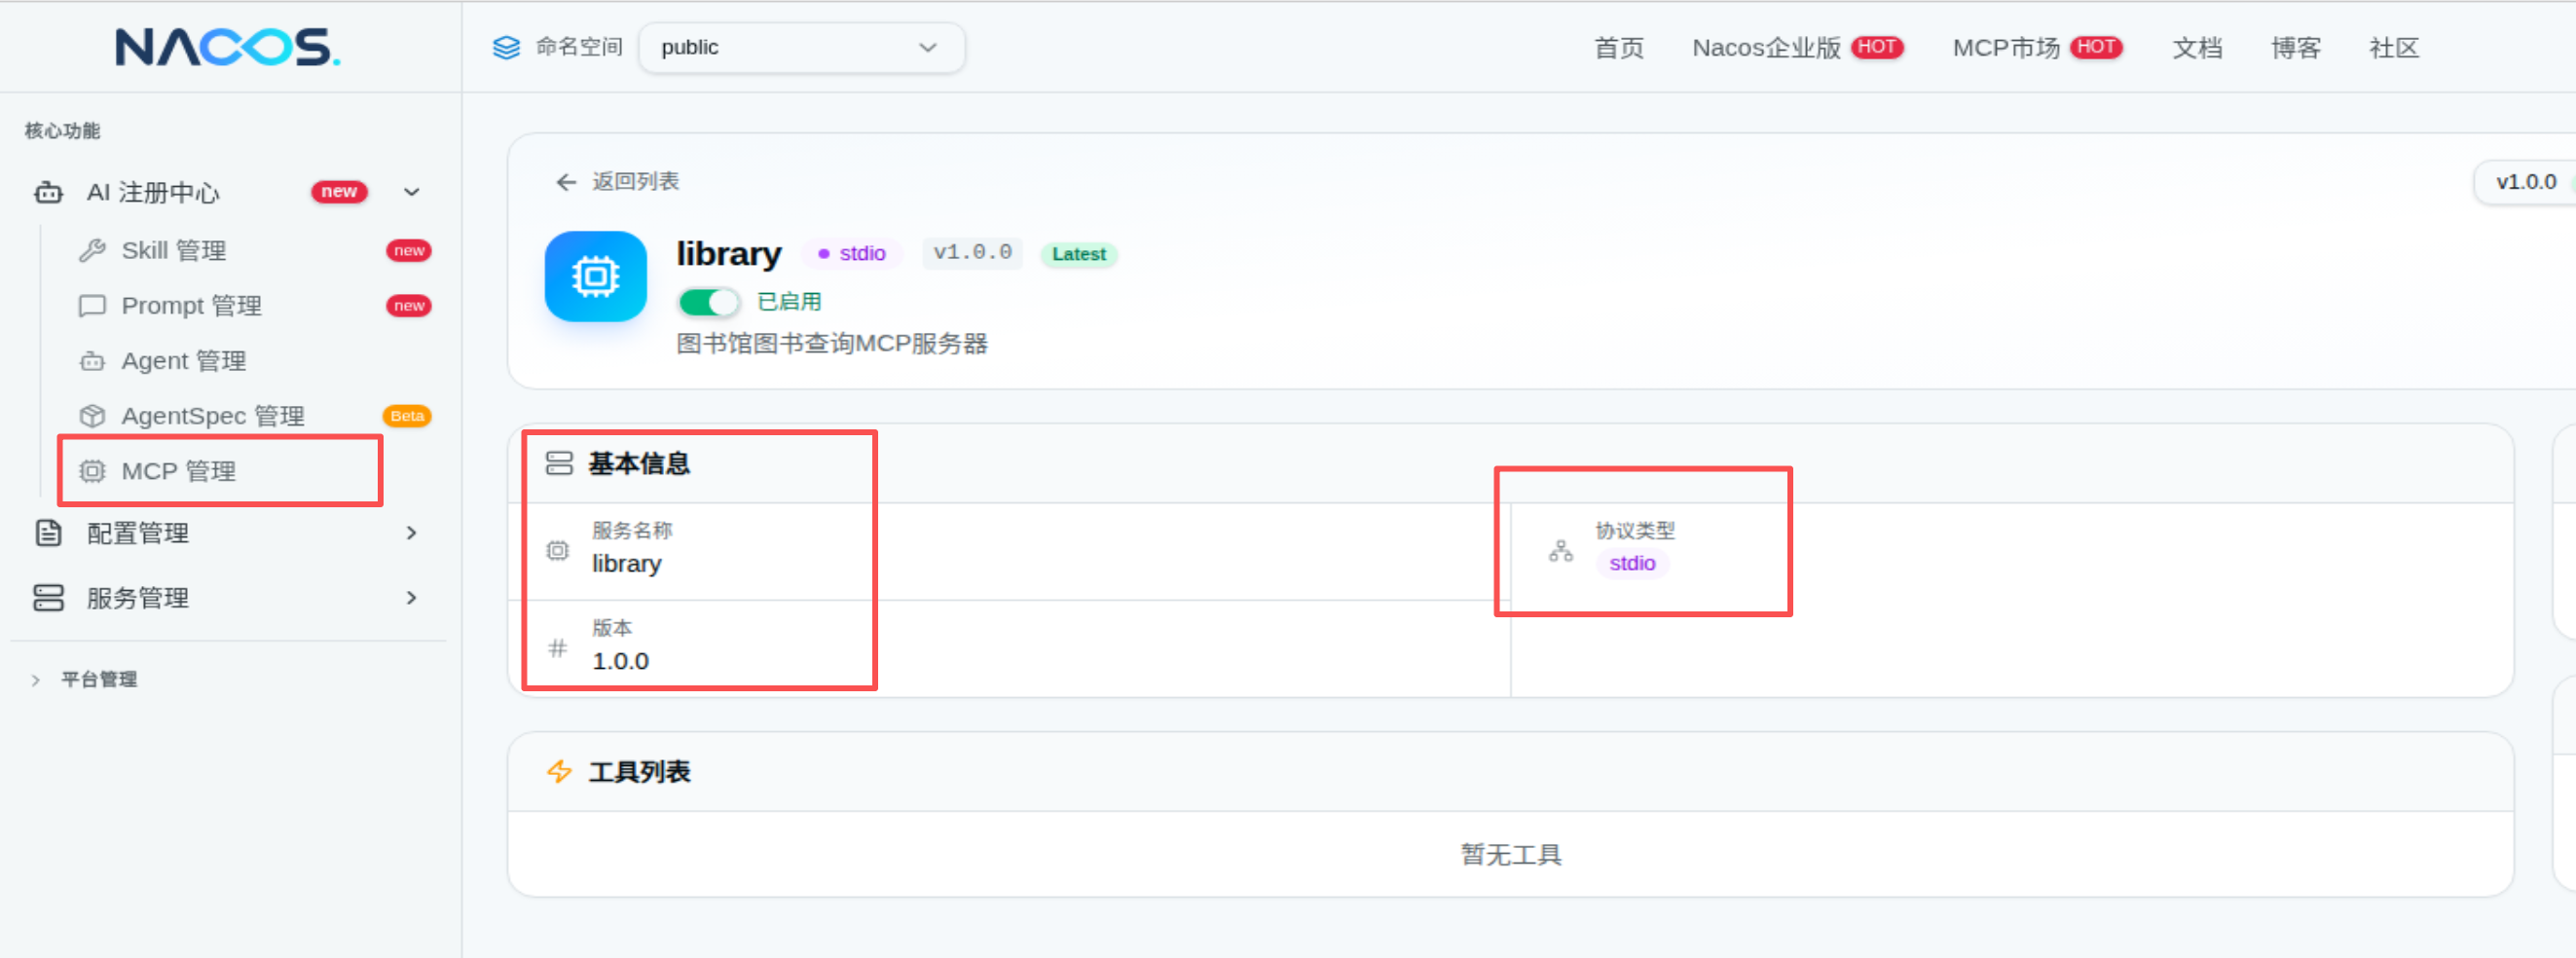
Task: Click the new badge on AI 注册中心
Action: pos(339,192)
